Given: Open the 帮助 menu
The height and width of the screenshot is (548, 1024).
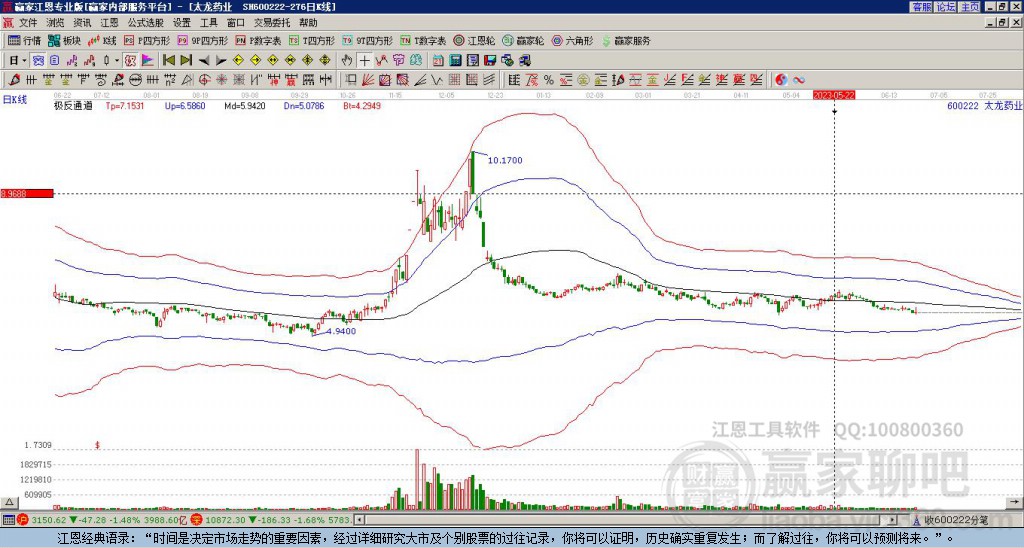Looking at the screenshot, I should [x=308, y=23].
